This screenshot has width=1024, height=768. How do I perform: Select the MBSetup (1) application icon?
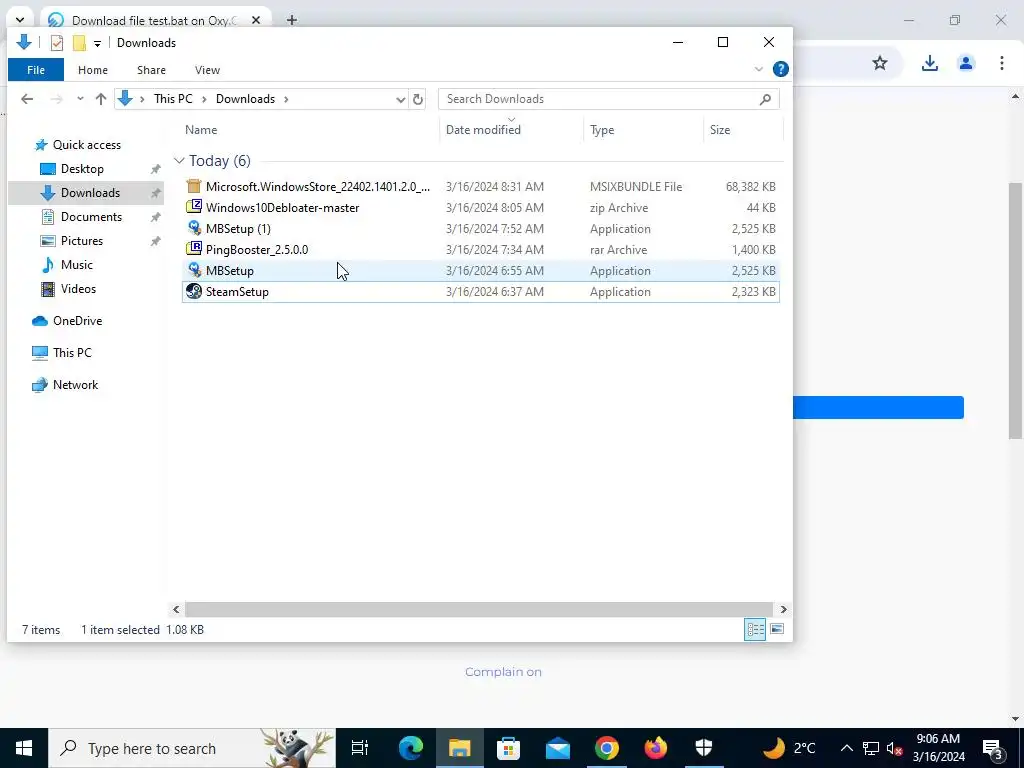(193, 228)
